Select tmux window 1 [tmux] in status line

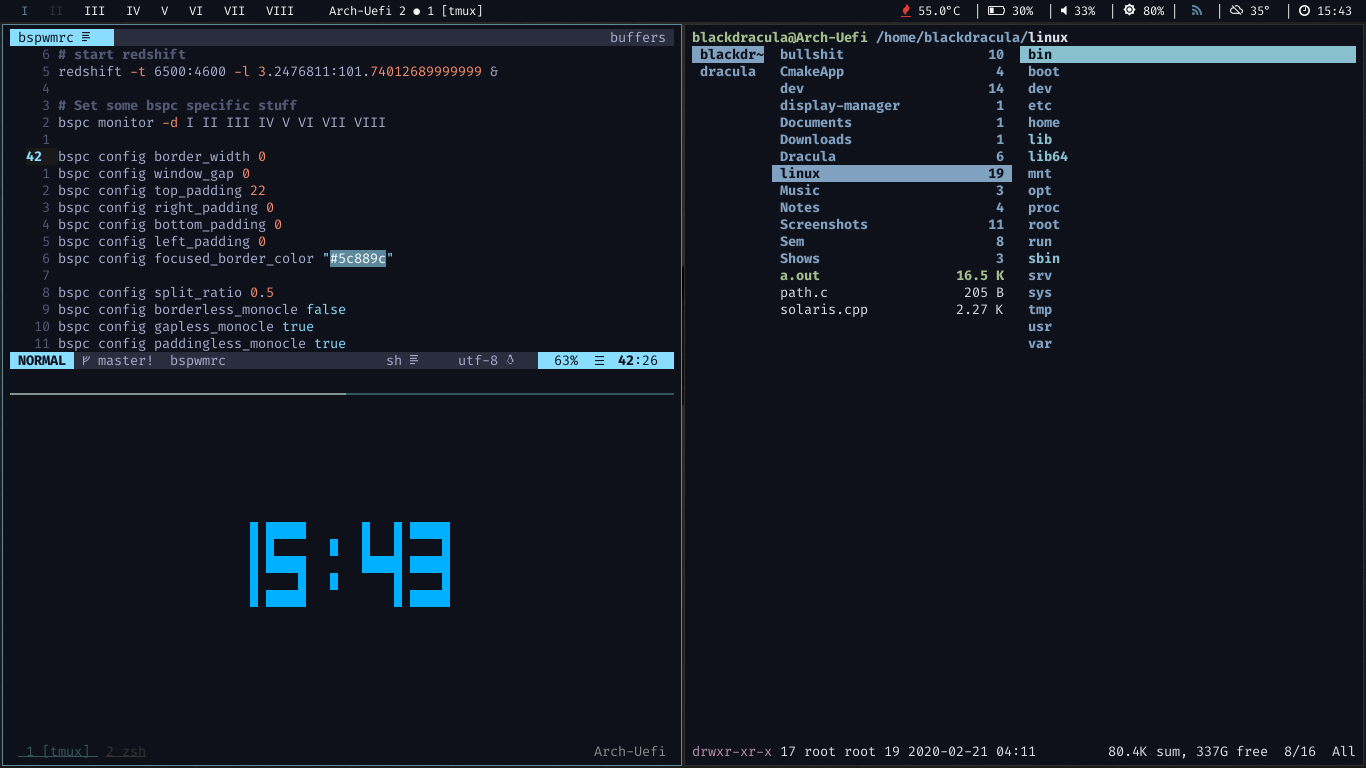[58, 751]
